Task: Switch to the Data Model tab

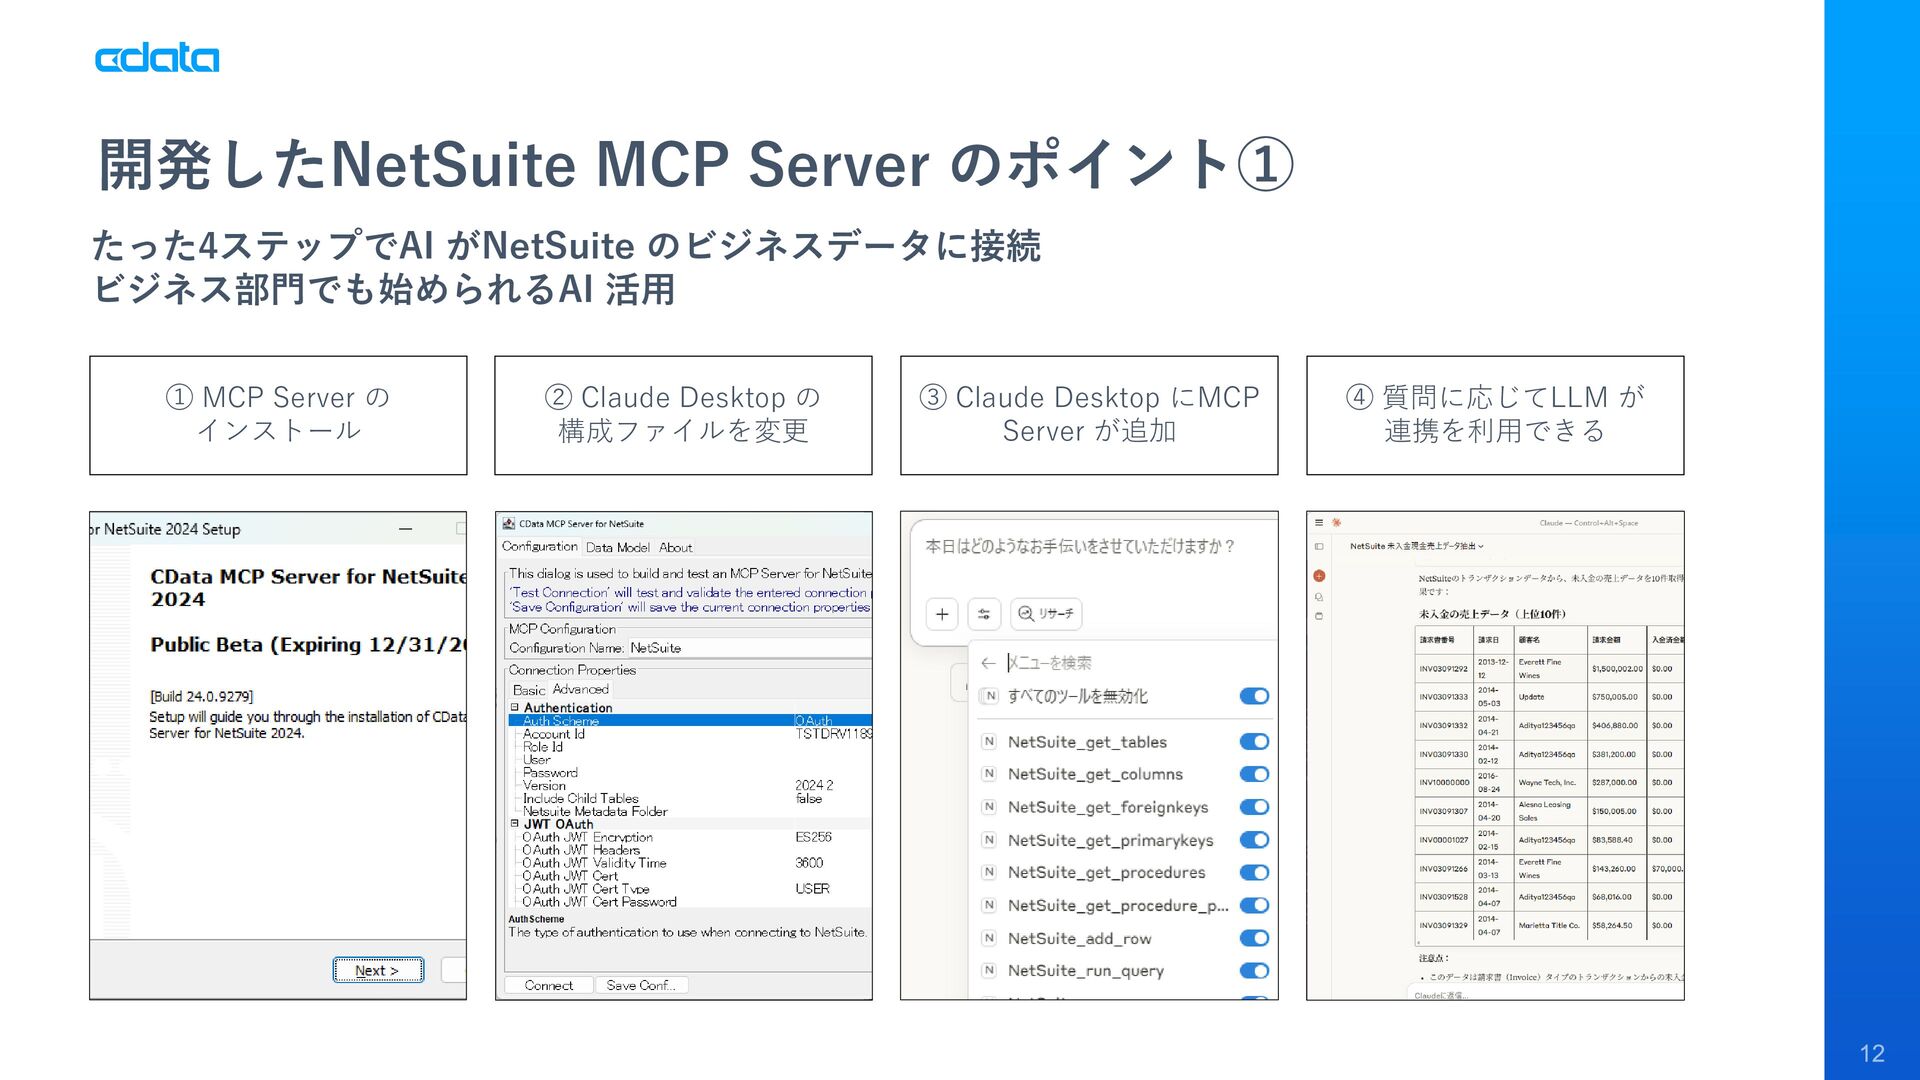Action: point(617,548)
